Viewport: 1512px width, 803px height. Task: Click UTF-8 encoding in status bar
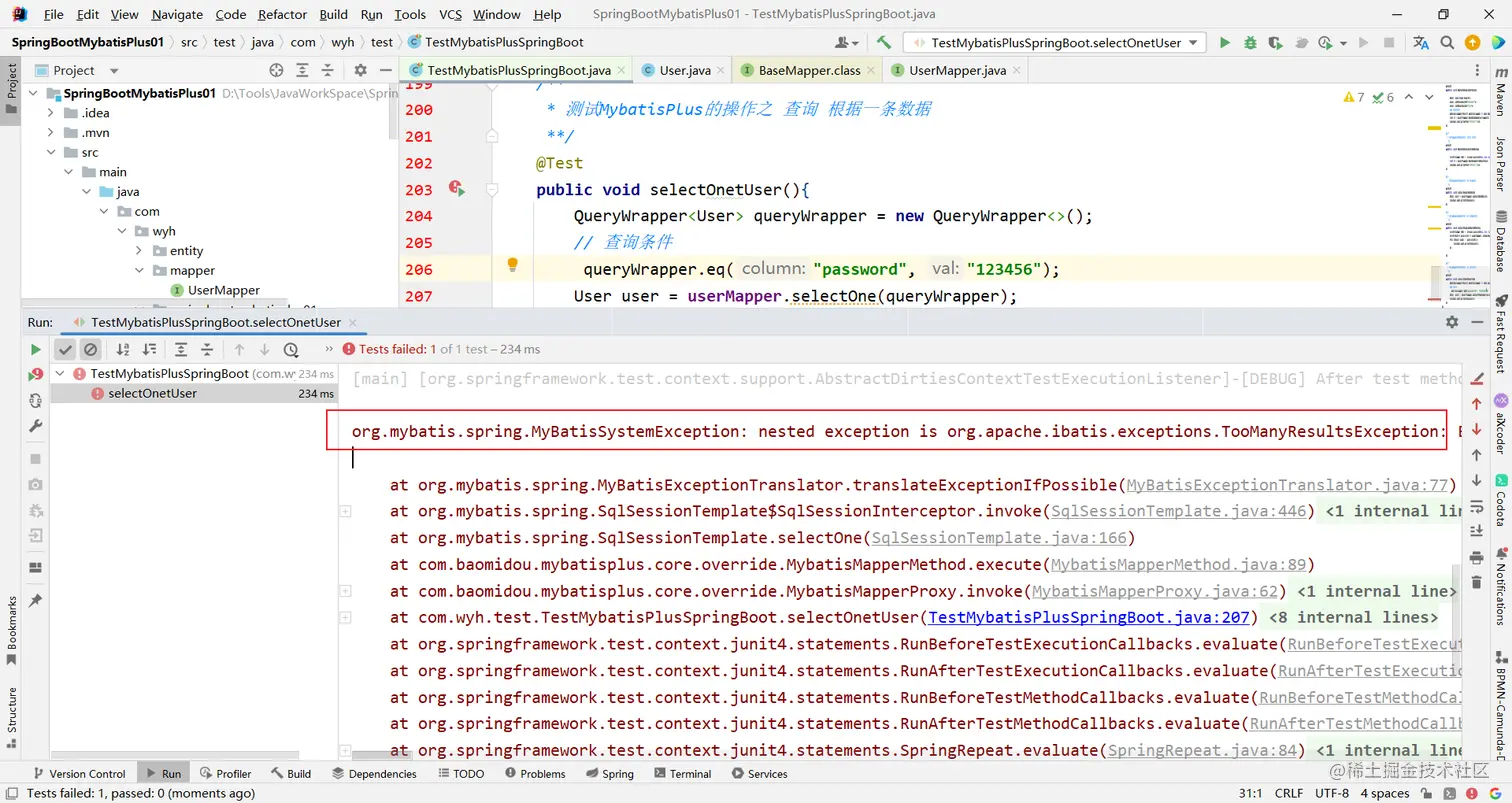click(1333, 793)
